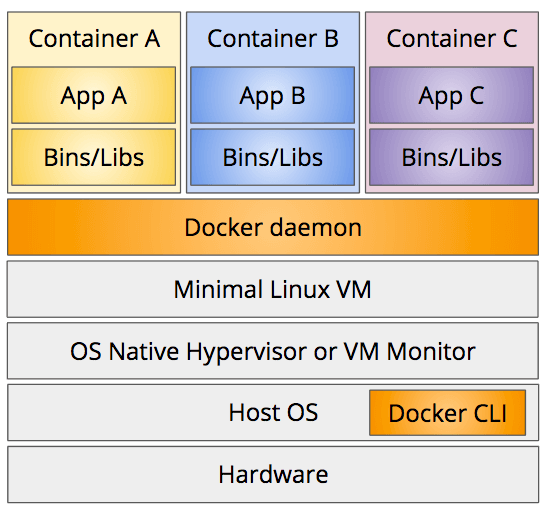This screenshot has height=510, width=546.
Task: Click the Container A title label
Action: click(x=94, y=38)
